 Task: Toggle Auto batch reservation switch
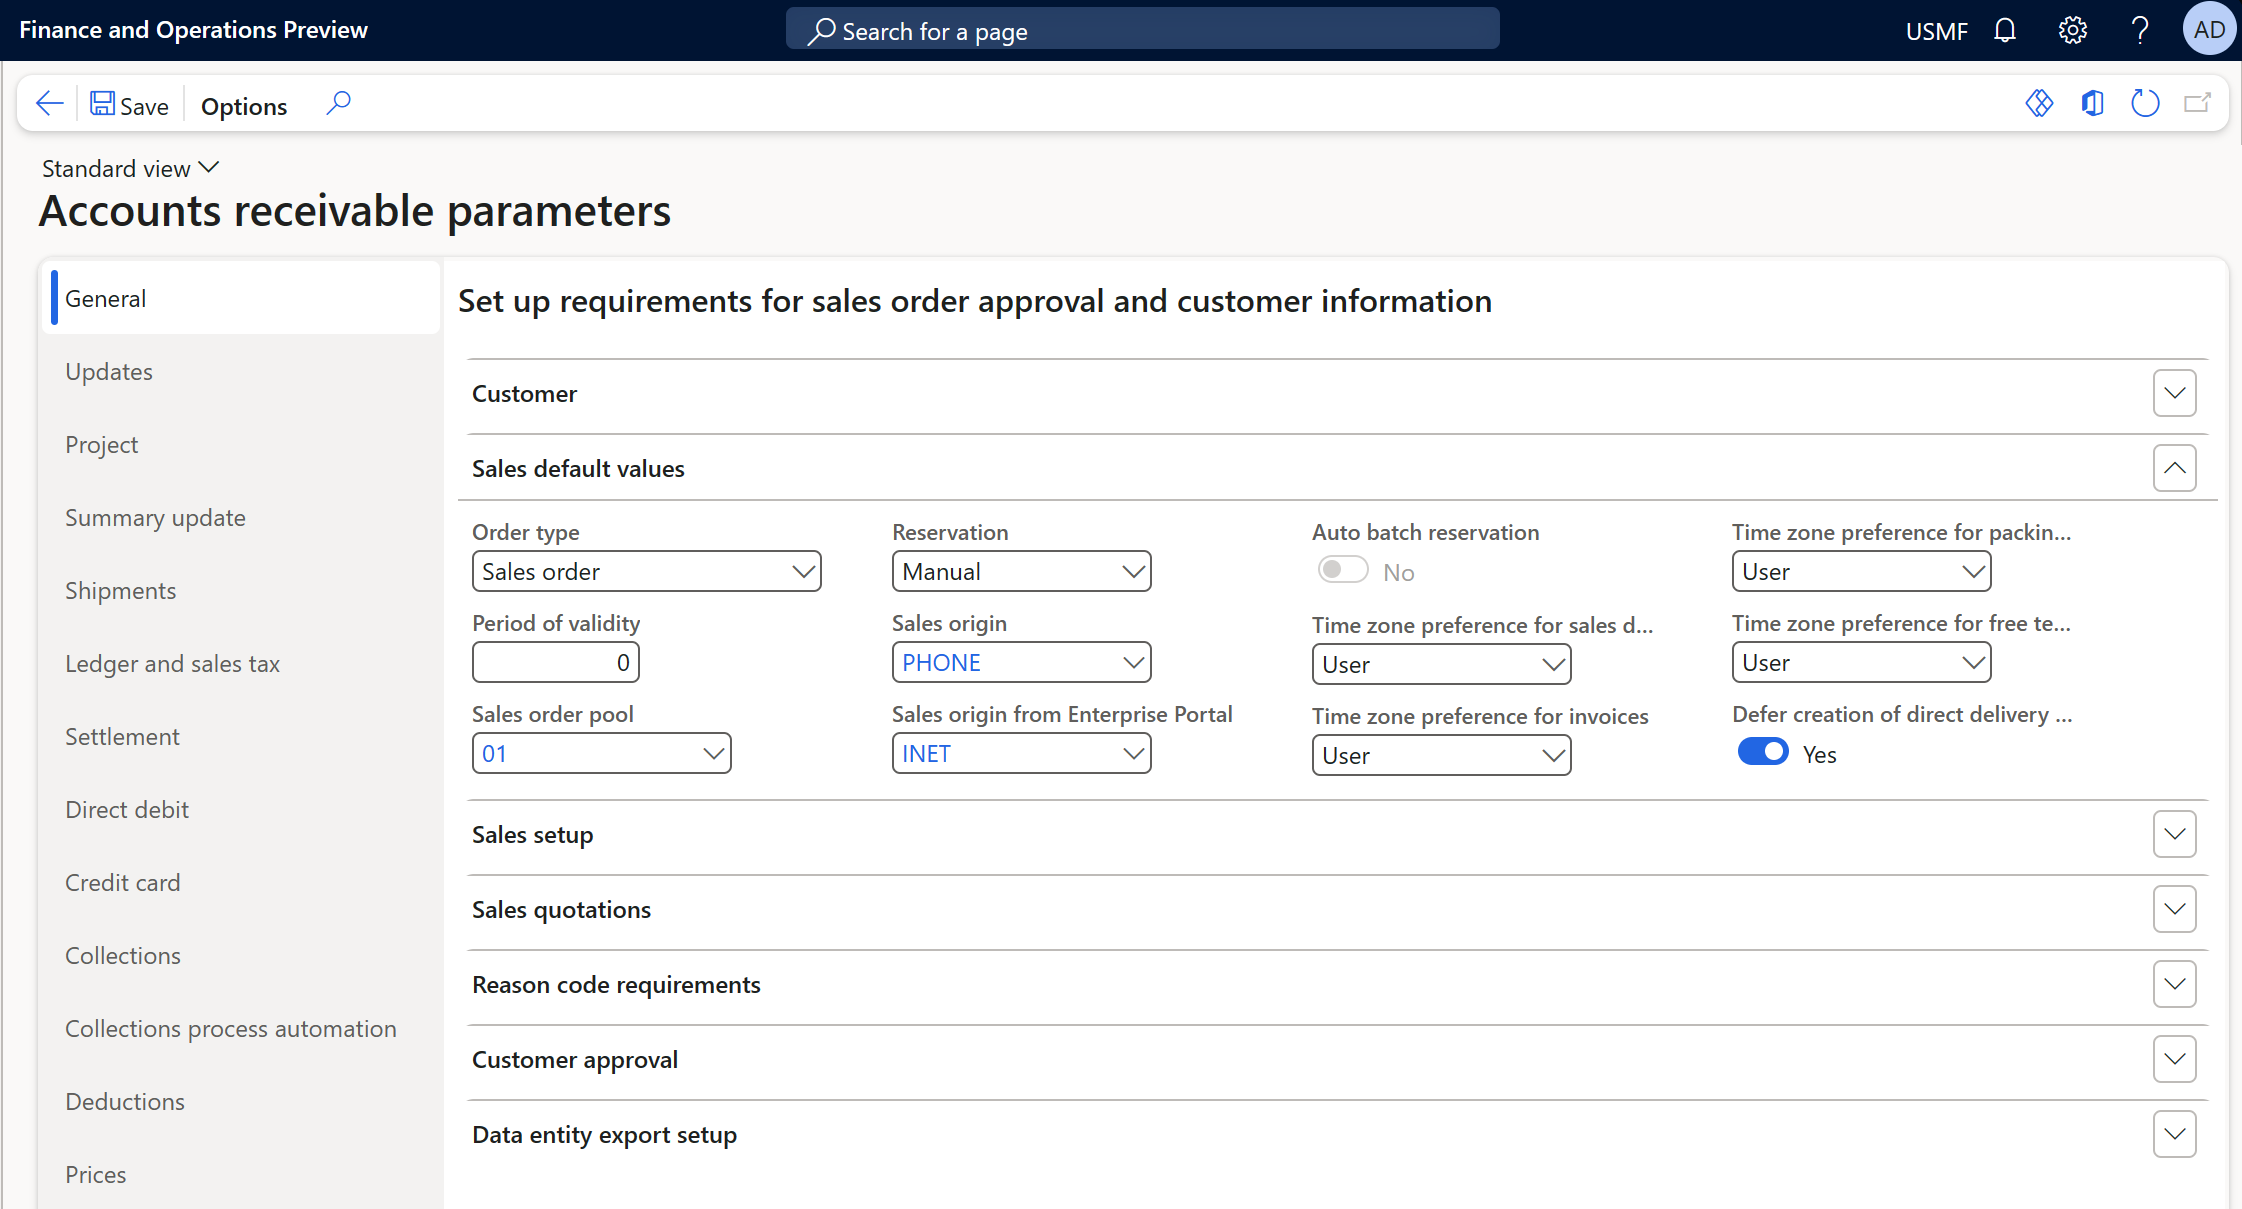(1342, 570)
